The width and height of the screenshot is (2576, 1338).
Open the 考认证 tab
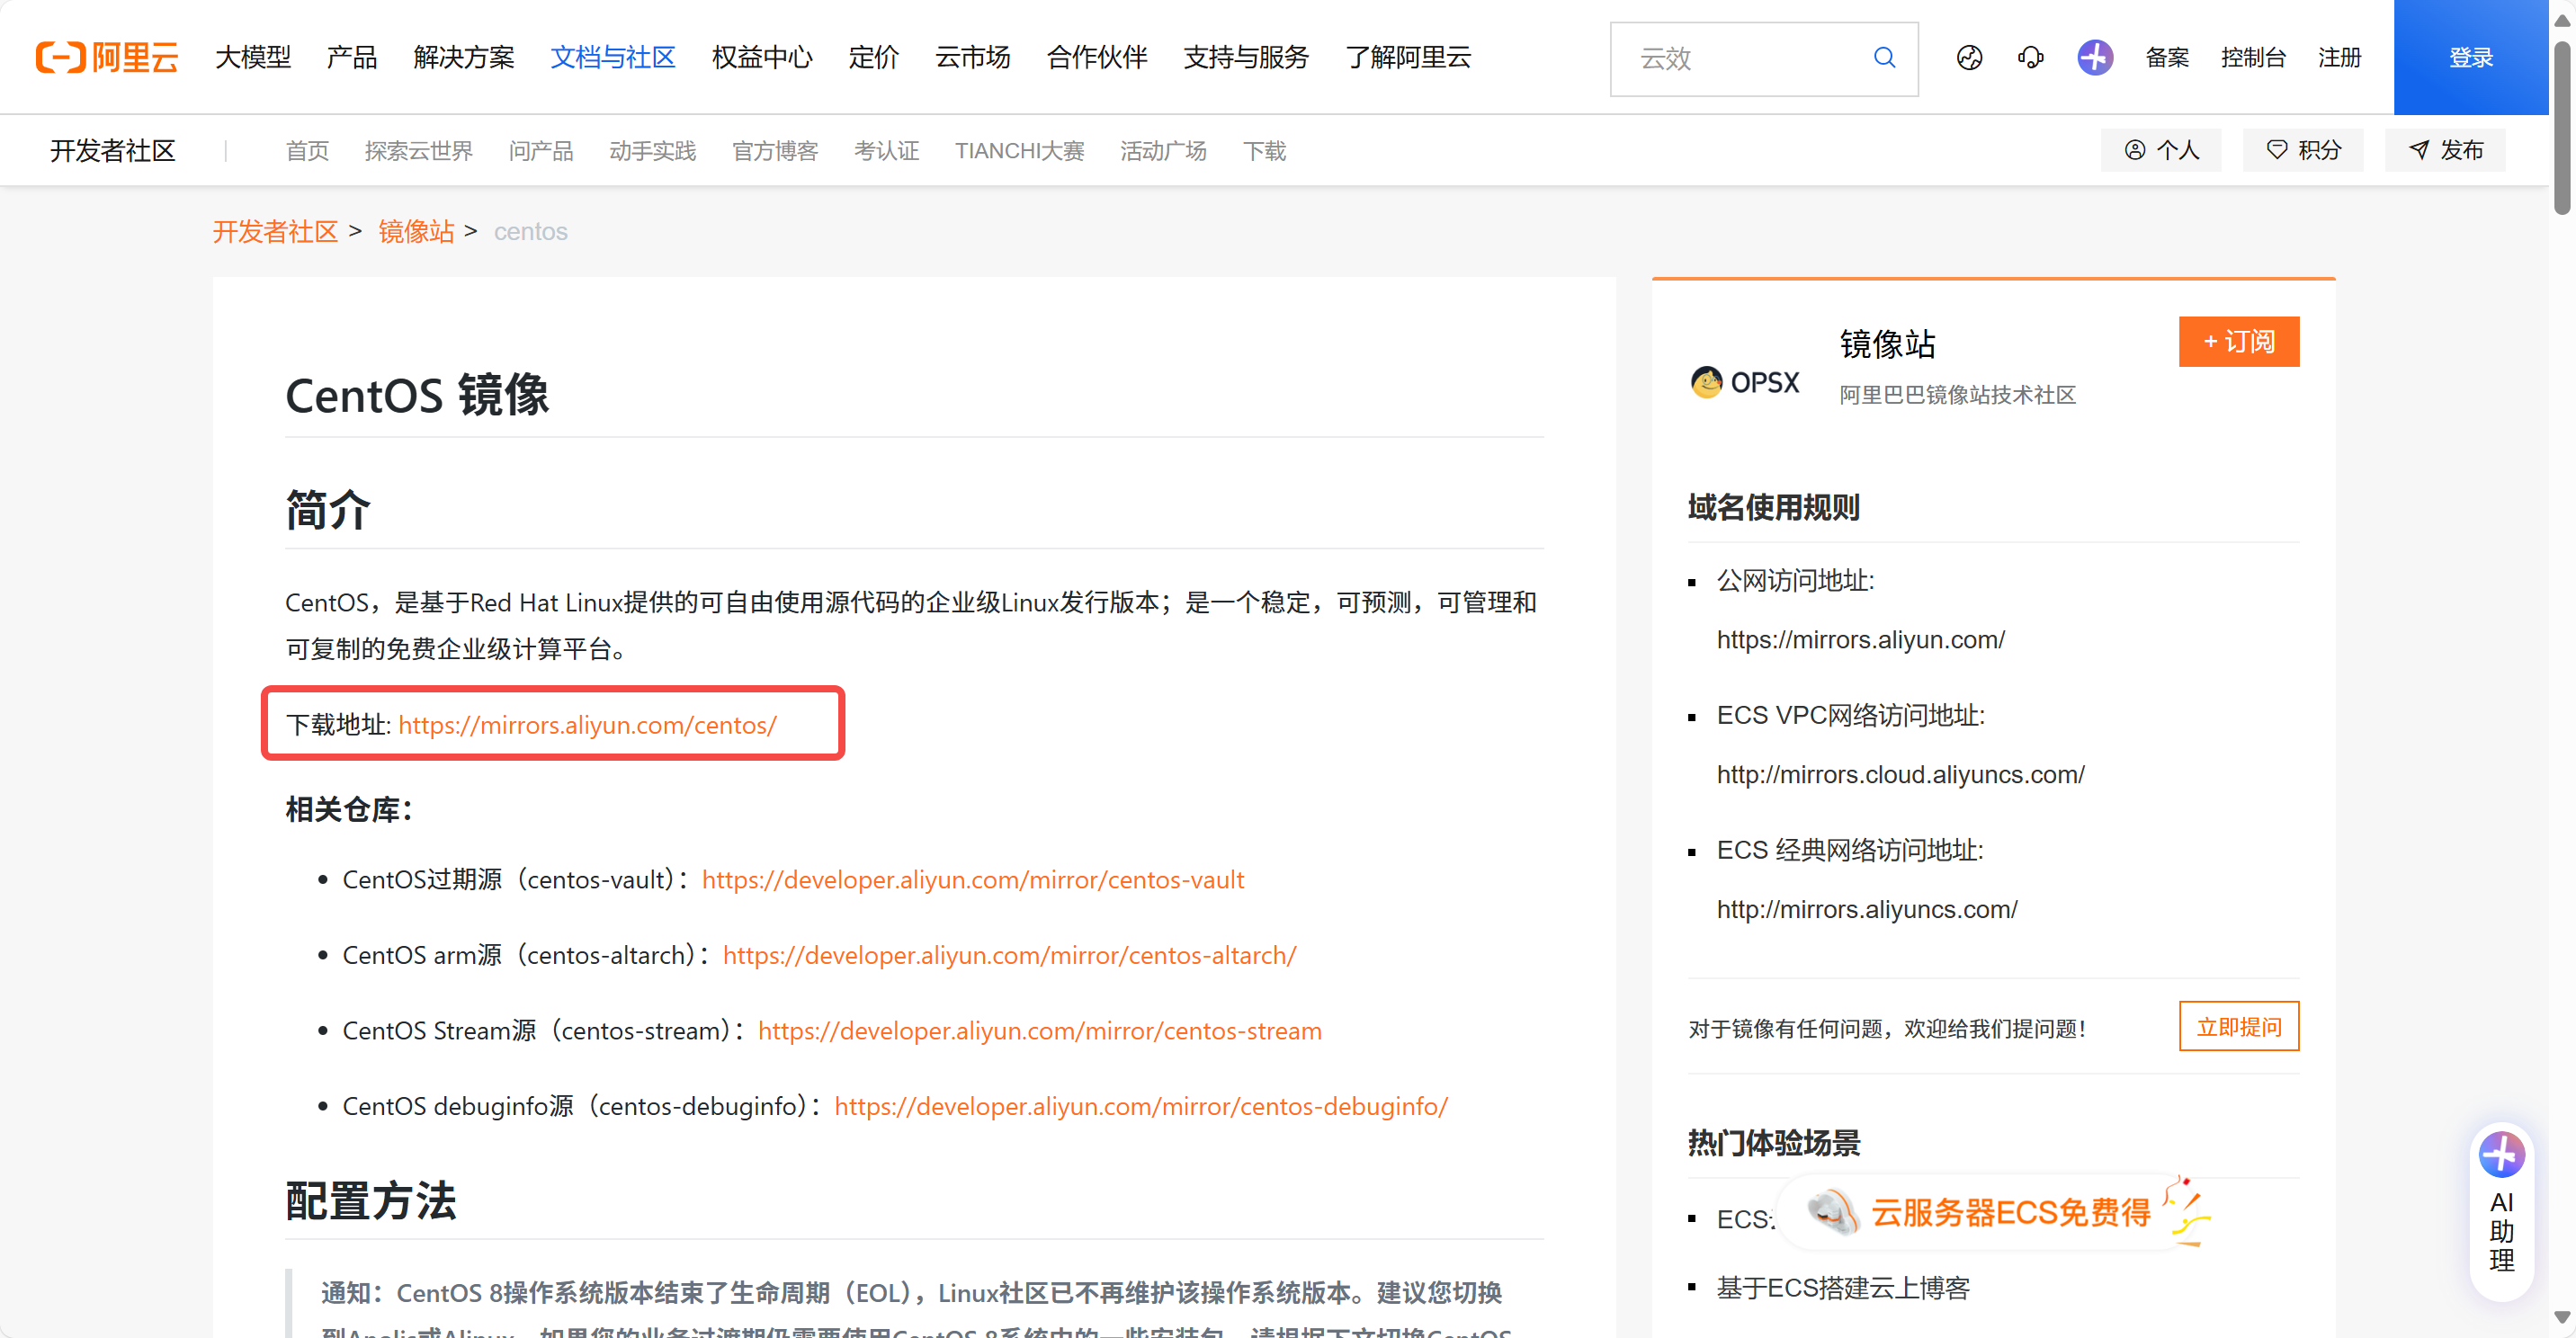pos(886,151)
